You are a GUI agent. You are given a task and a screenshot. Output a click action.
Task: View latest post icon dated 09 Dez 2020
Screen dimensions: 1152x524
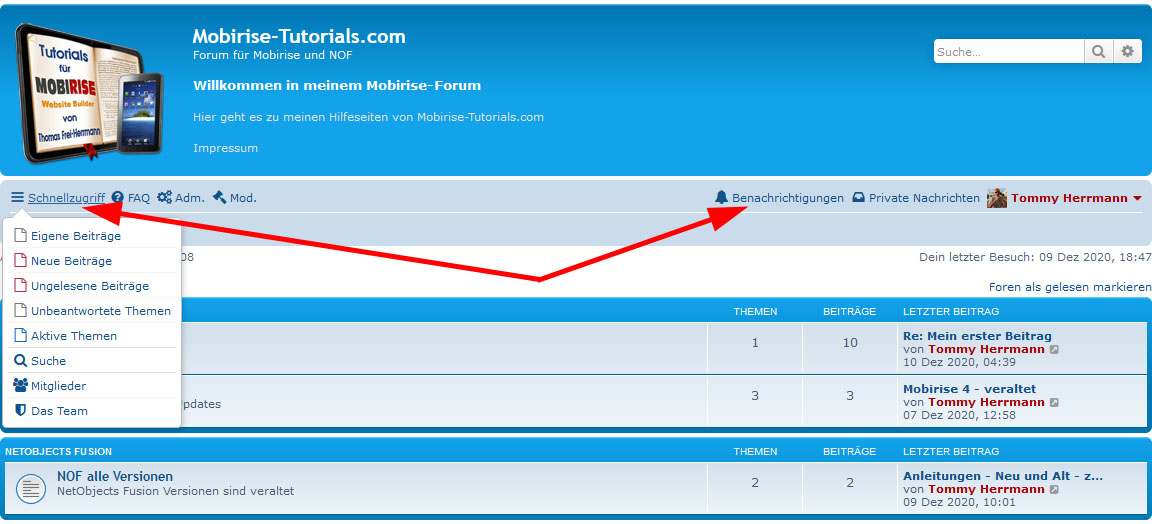(x=1054, y=489)
